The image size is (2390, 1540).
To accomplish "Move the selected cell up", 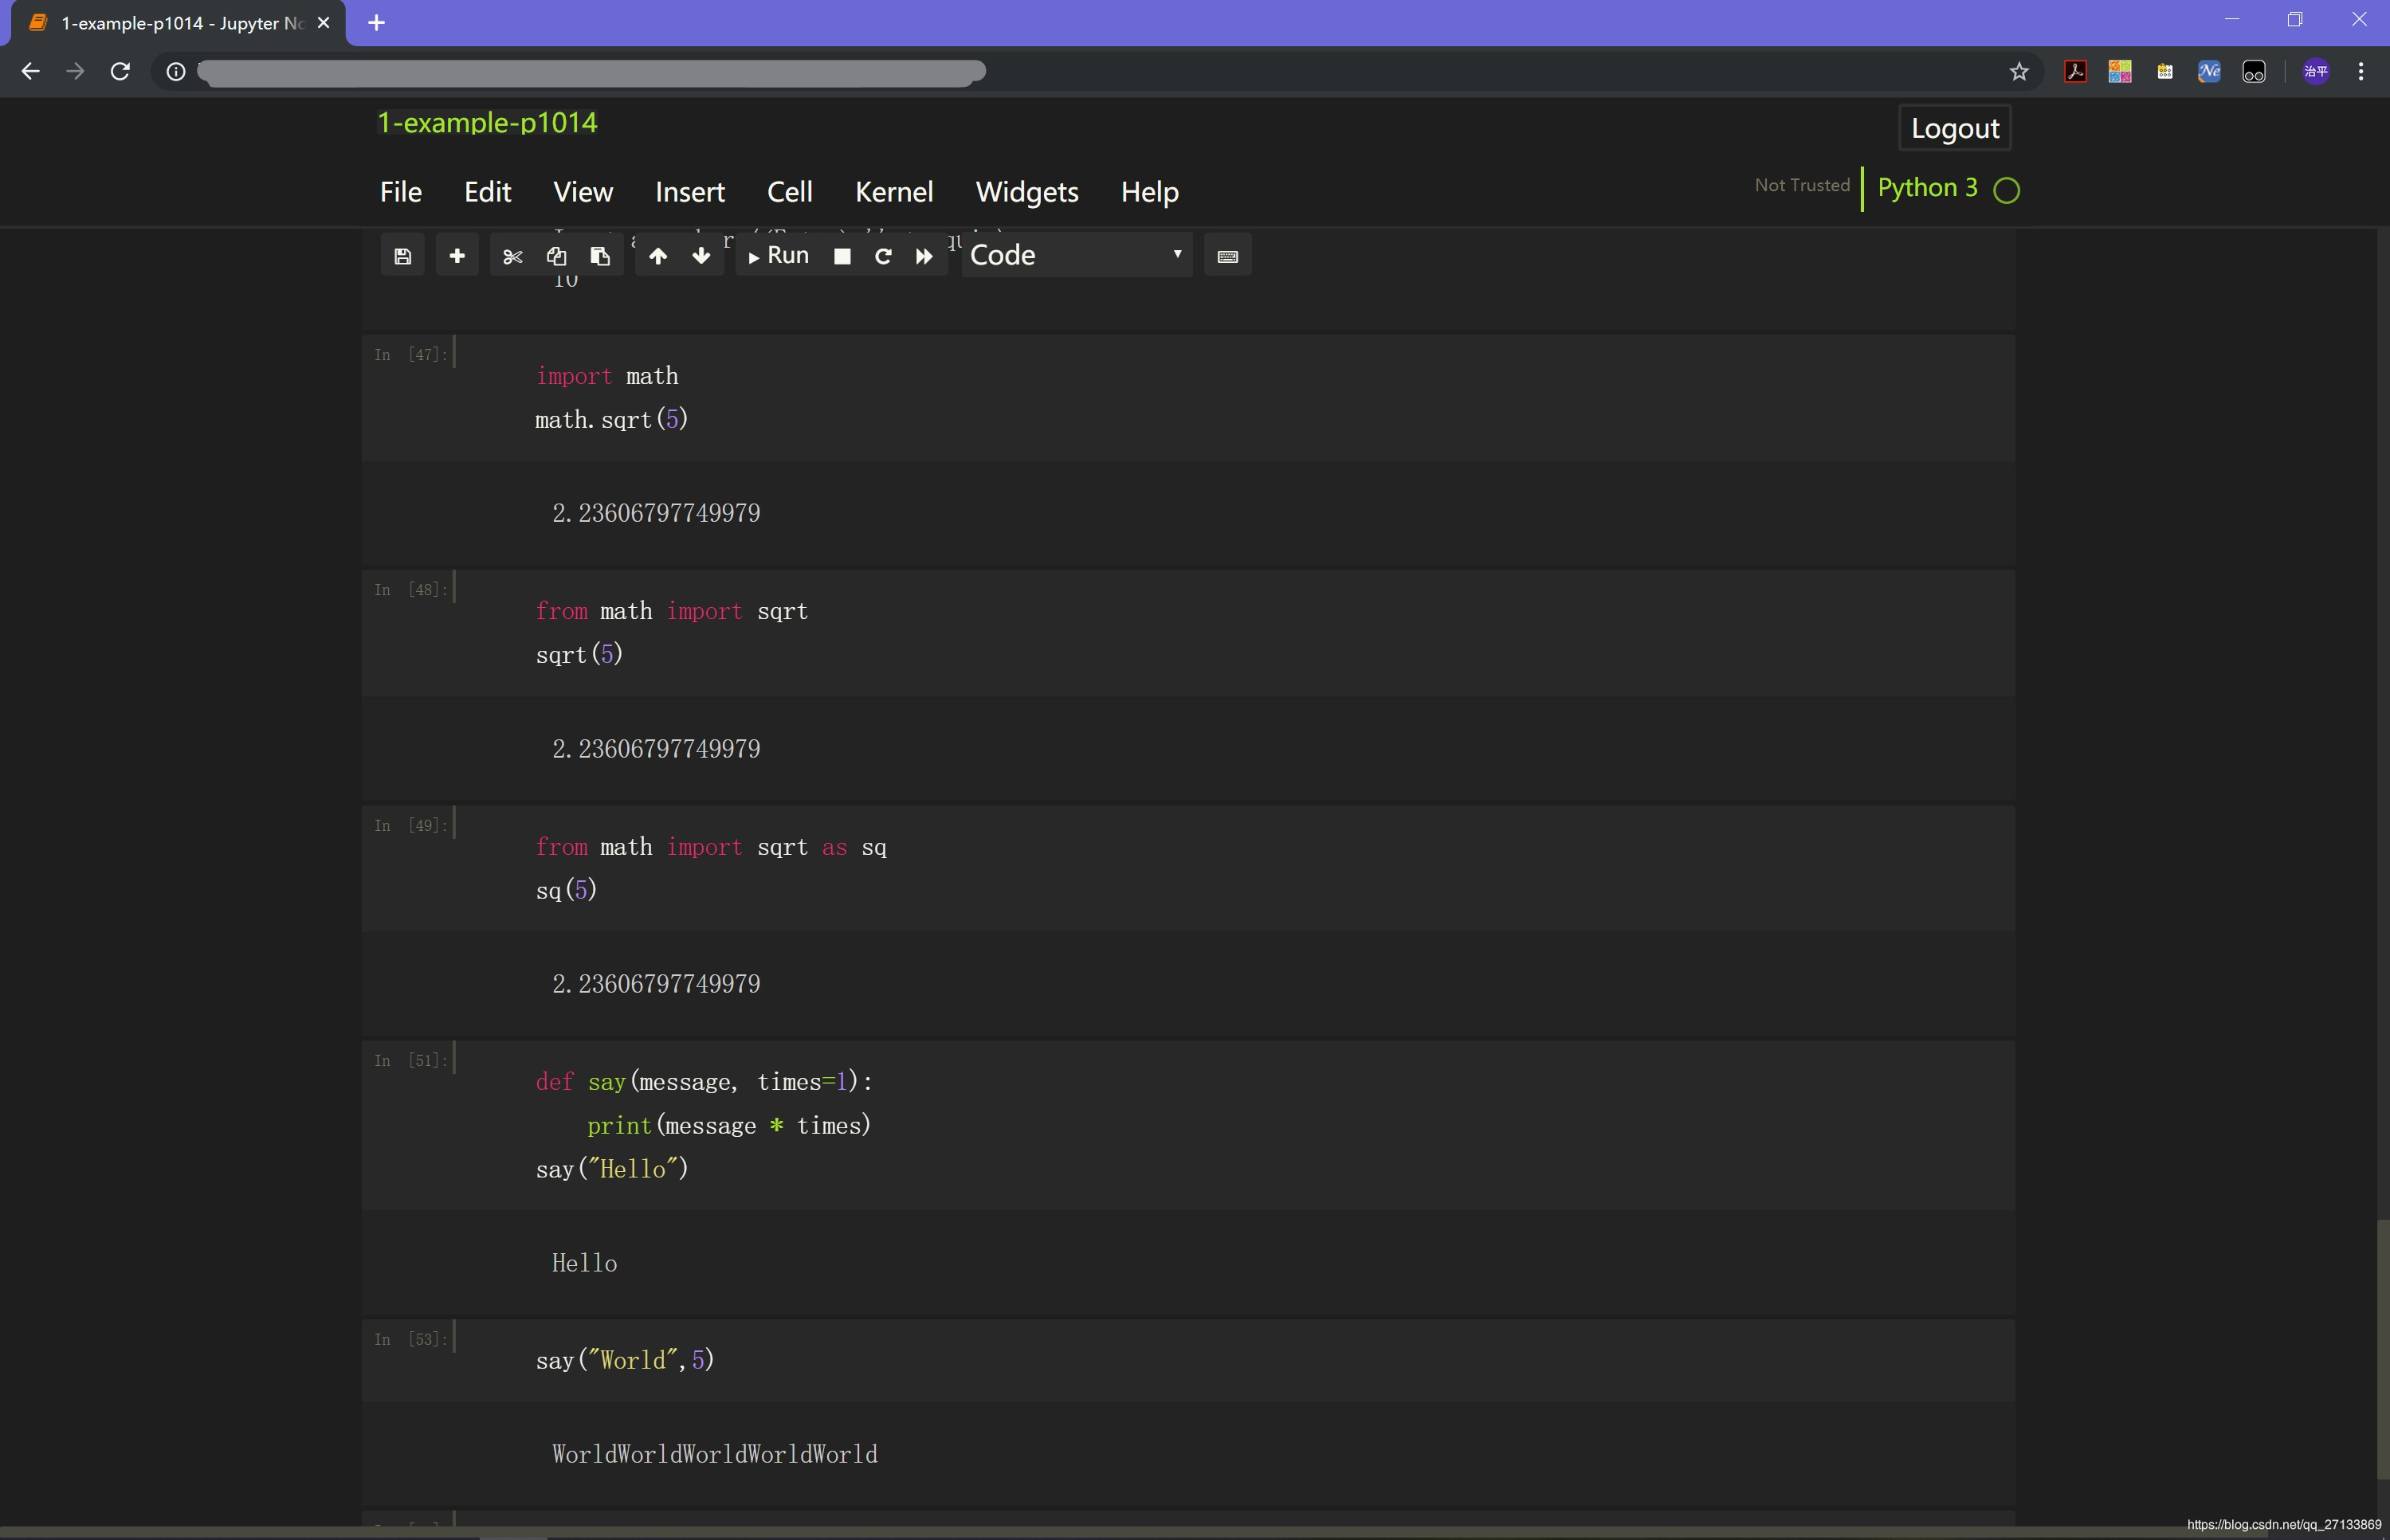I will tap(658, 257).
